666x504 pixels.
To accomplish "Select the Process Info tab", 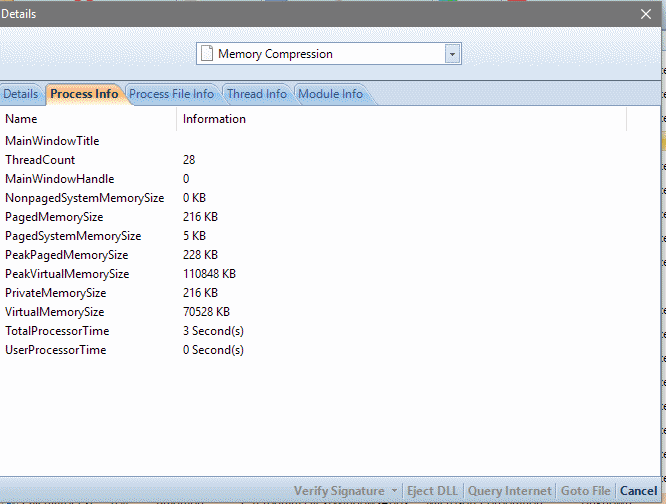I will pos(84,94).
